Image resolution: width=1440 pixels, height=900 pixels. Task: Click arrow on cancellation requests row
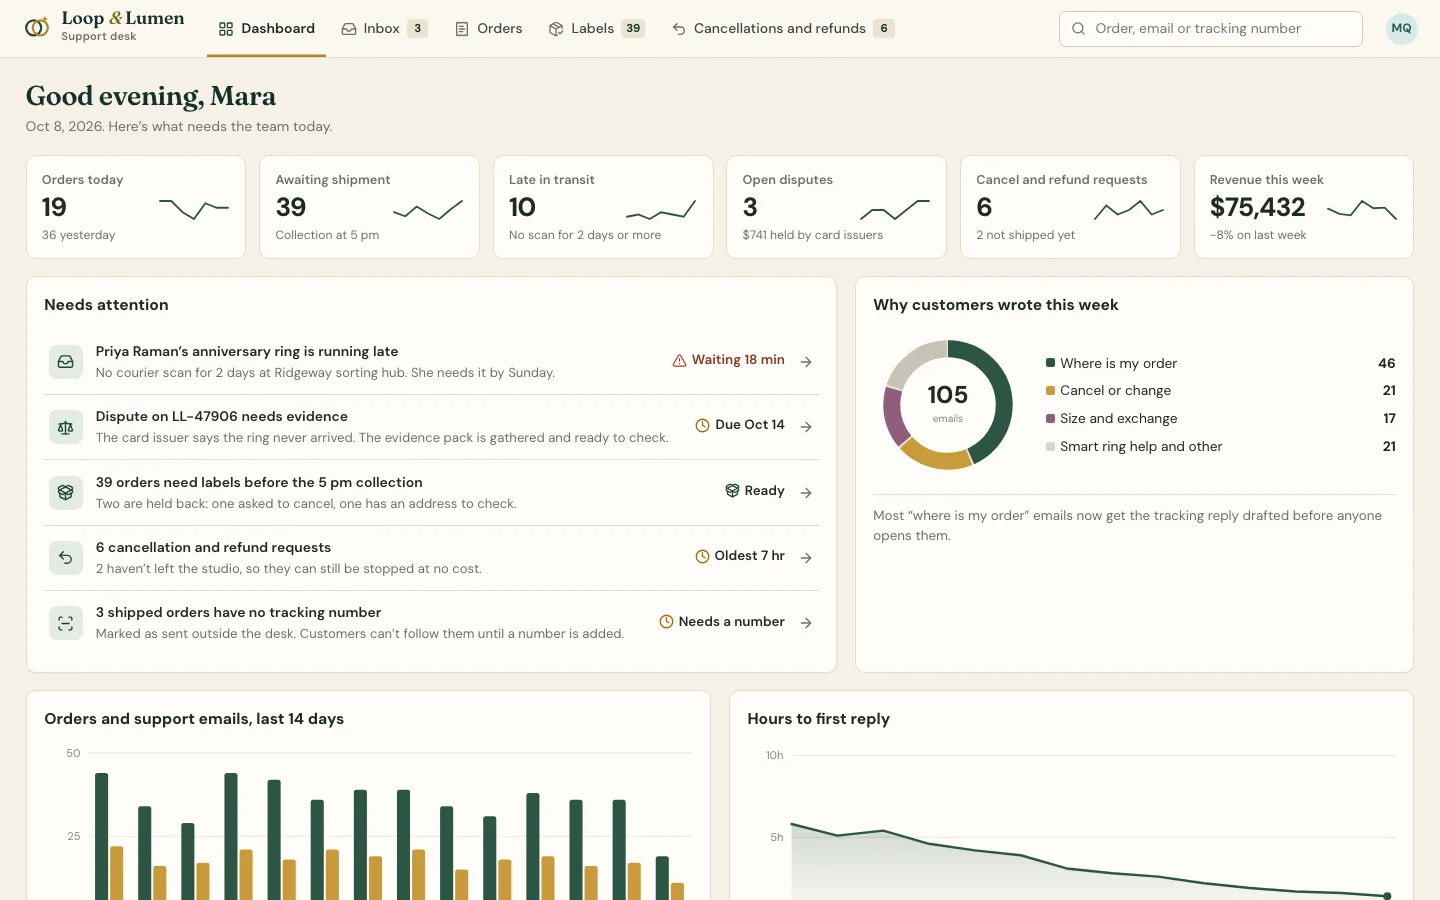[806, 558]
